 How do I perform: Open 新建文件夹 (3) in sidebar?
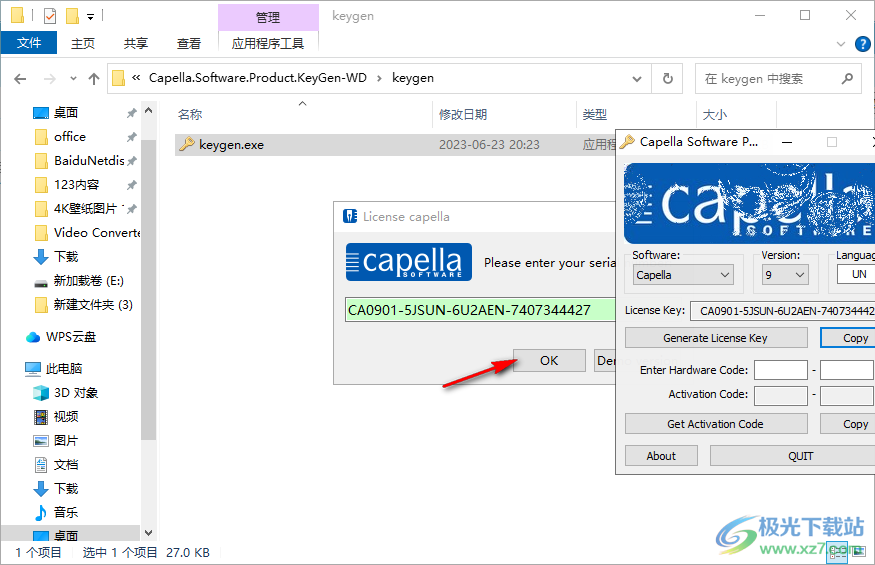tap(93, 305)
